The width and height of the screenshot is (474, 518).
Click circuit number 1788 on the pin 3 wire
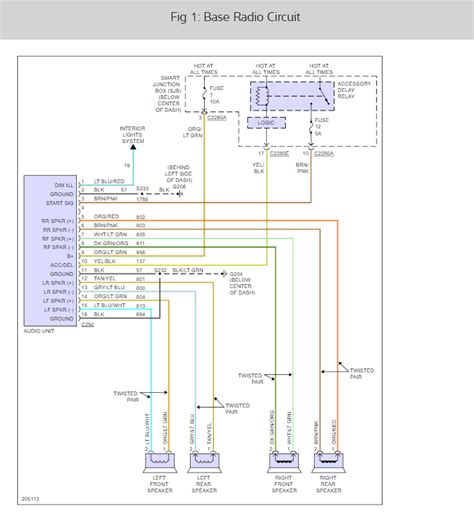click(x=142, y=199)
